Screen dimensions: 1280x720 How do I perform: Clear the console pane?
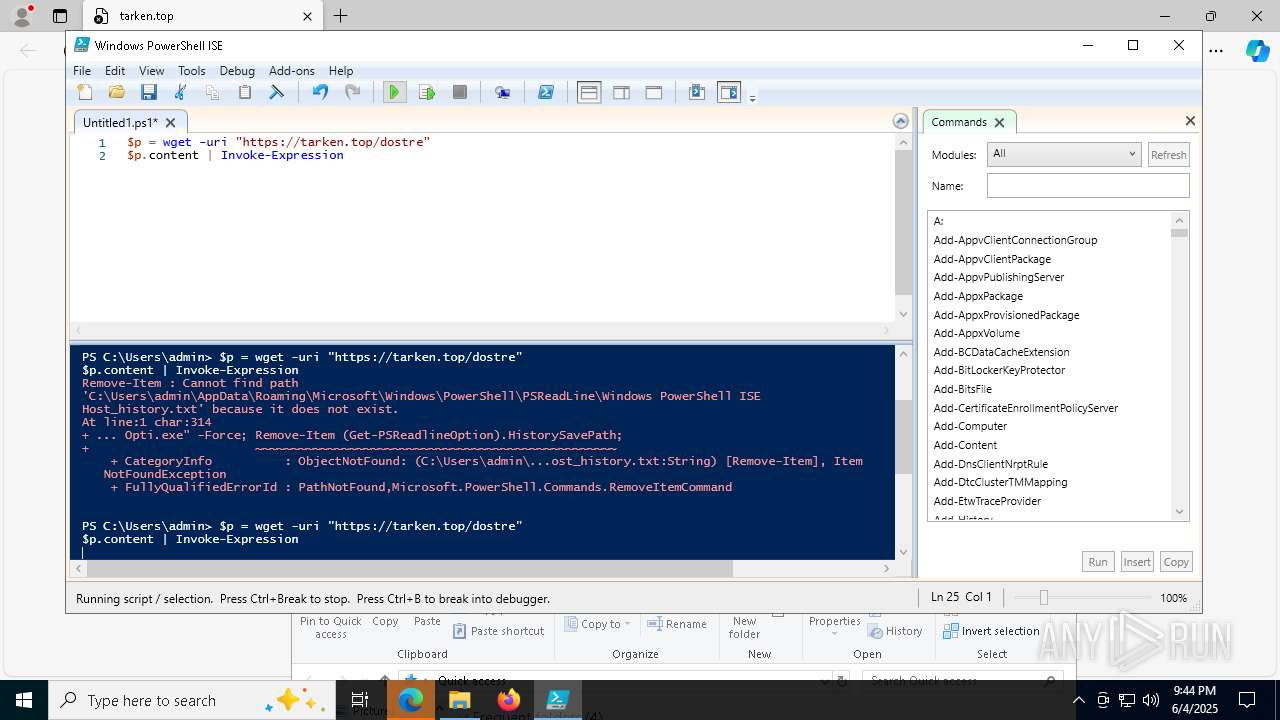click(x=277, y=92)
